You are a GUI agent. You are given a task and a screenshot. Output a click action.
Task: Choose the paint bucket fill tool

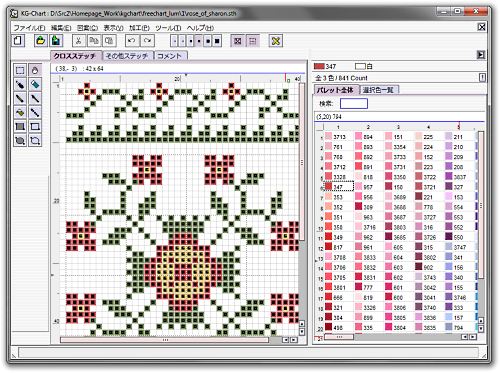point(20,112)
